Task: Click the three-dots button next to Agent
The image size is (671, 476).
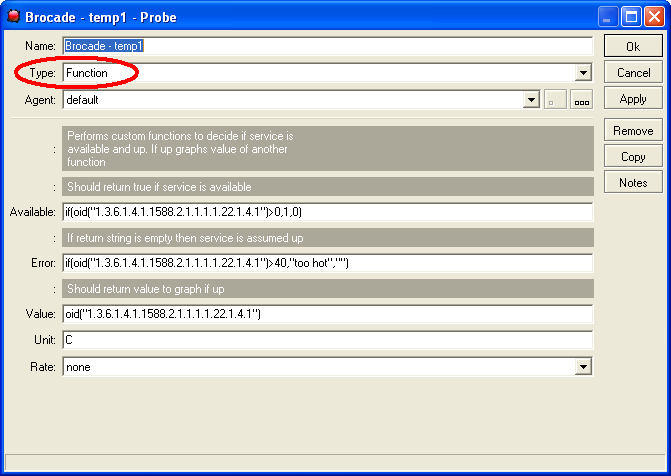Action: [582, 100]
